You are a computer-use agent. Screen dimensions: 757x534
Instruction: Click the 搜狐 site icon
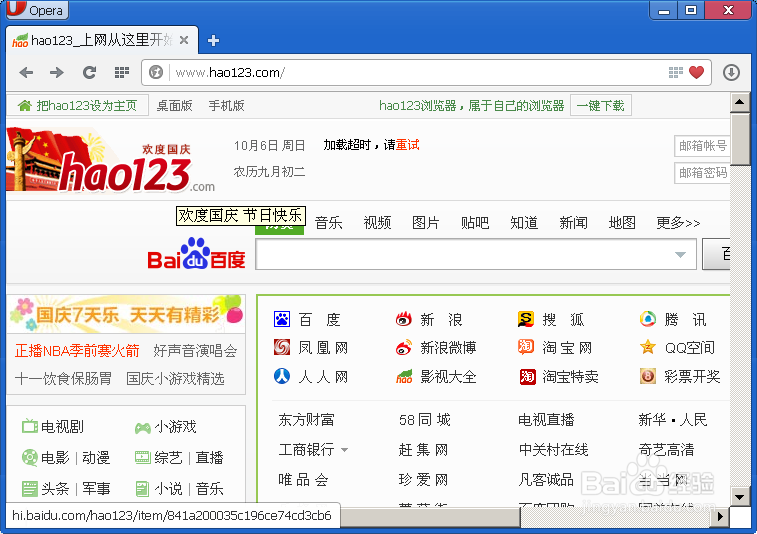(526, 319)
